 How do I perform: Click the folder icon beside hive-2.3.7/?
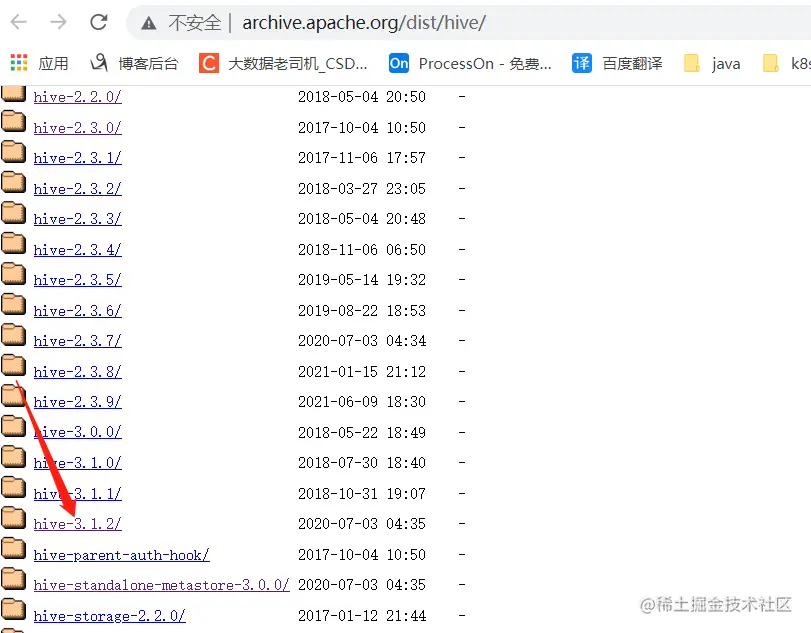pos(13,335)
